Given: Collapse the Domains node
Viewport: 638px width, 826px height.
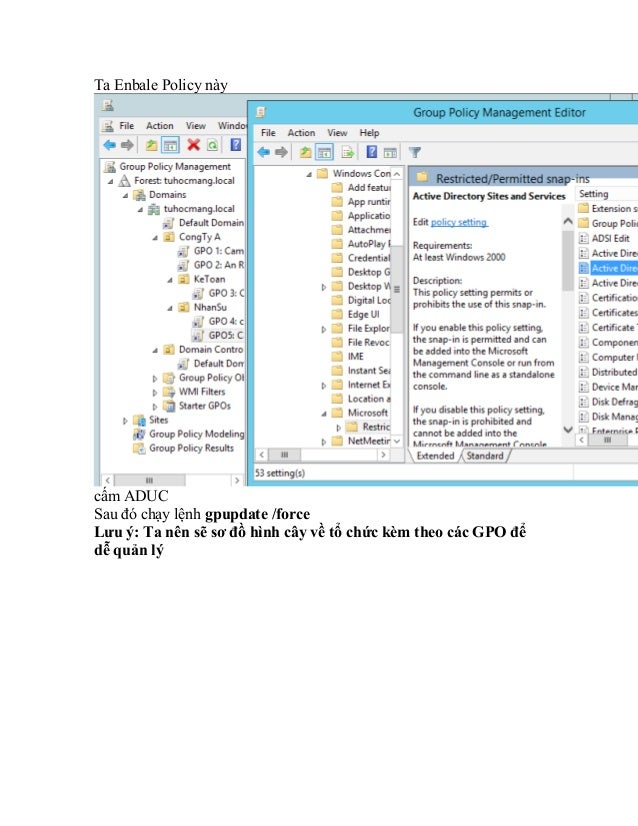Looking at the screenshot, I should pos(125,195).
